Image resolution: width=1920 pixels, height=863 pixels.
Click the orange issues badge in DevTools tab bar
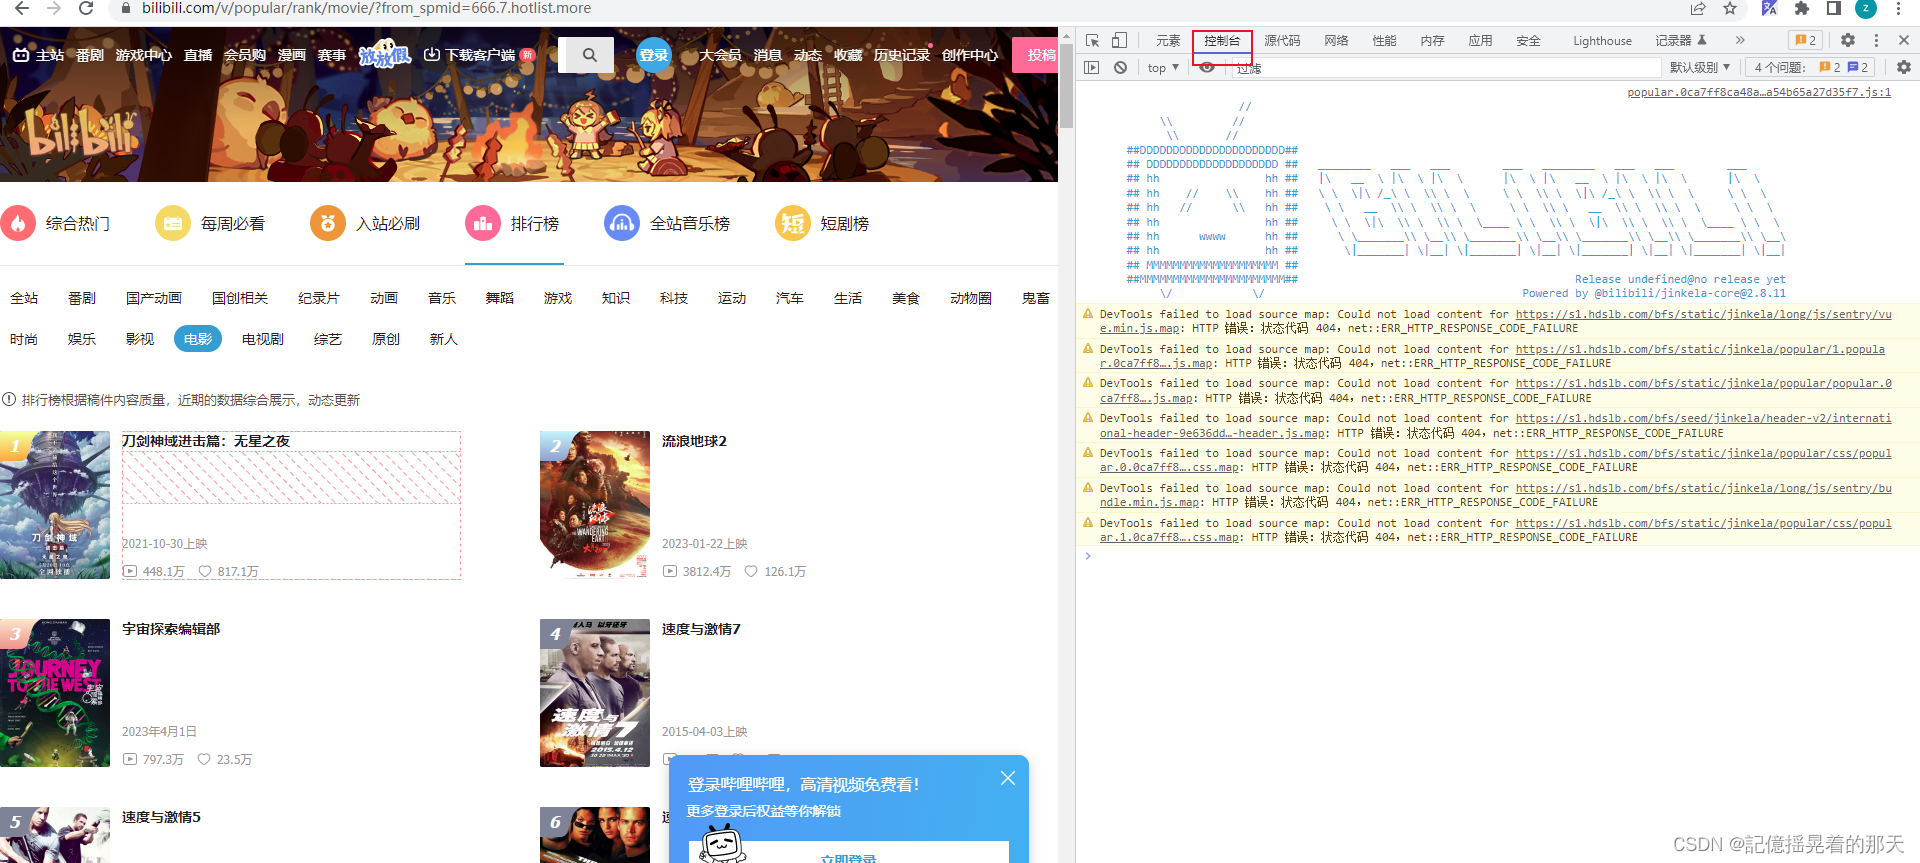pyautogui.click(x=1806, y=41)
